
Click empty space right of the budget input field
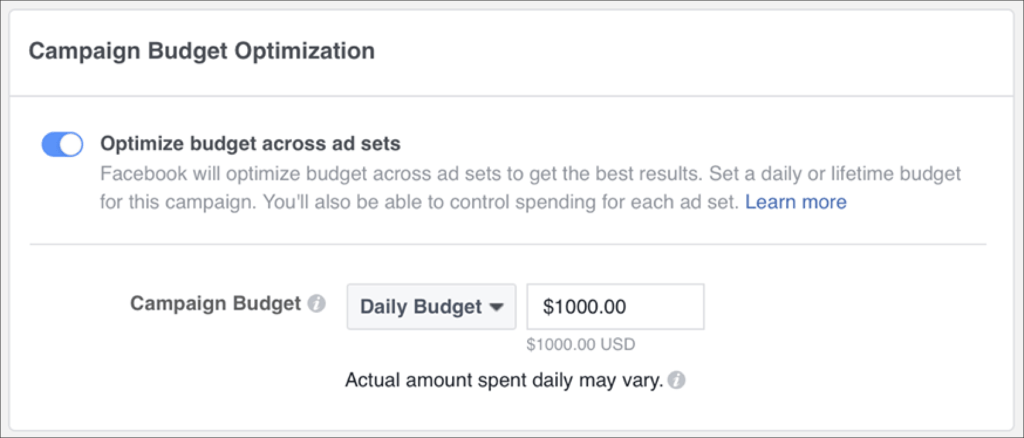coord(842,307)
